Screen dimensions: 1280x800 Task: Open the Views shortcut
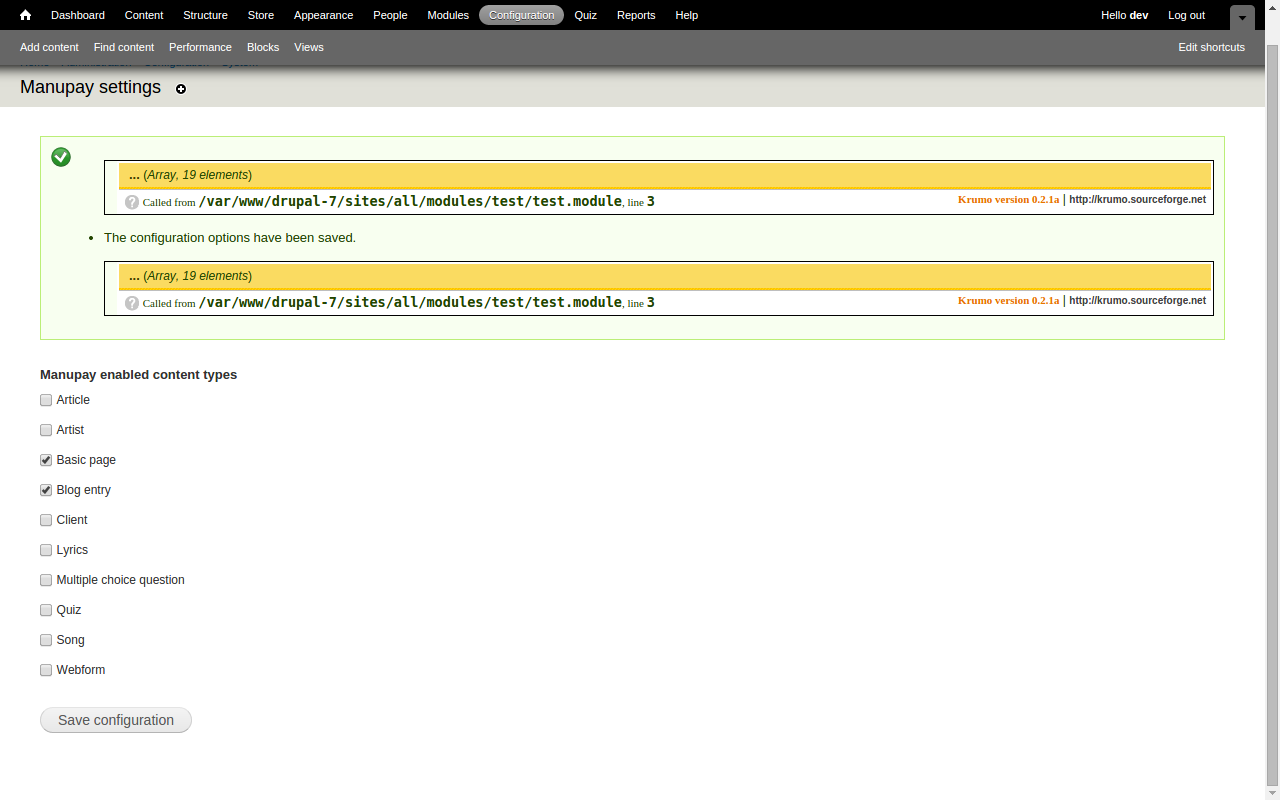[309, 47]
